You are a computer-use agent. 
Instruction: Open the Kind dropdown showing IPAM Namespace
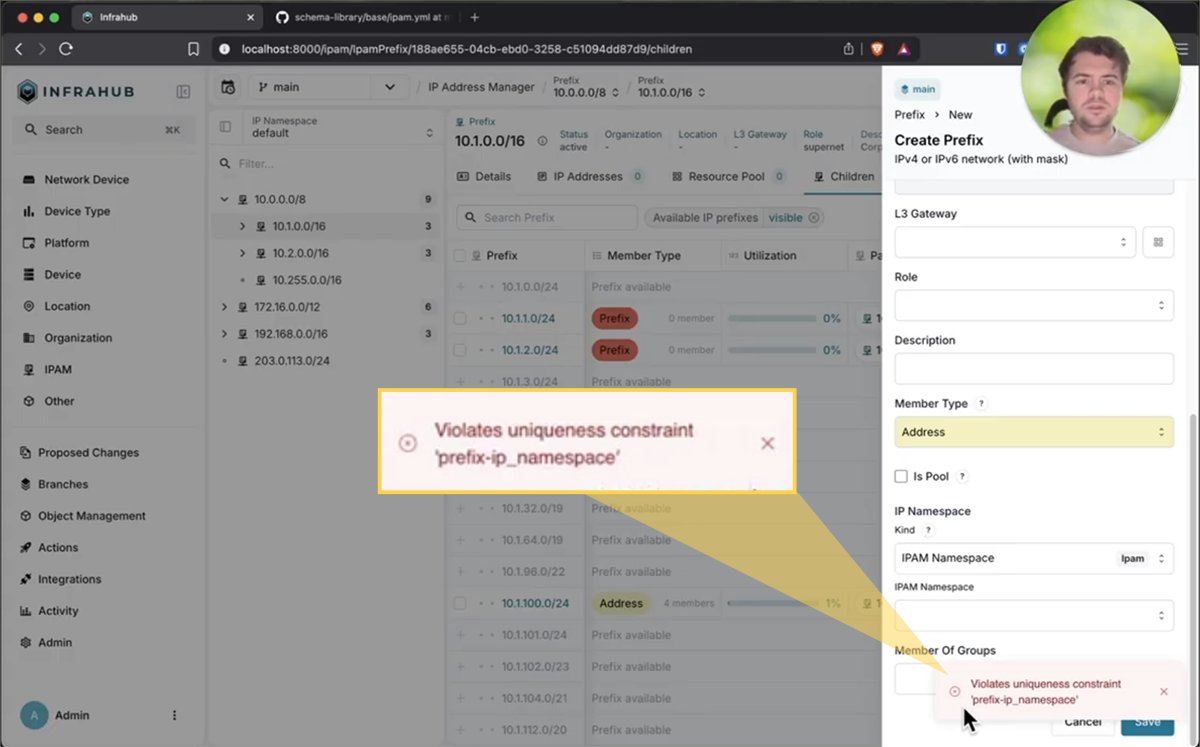[1034, 558]
